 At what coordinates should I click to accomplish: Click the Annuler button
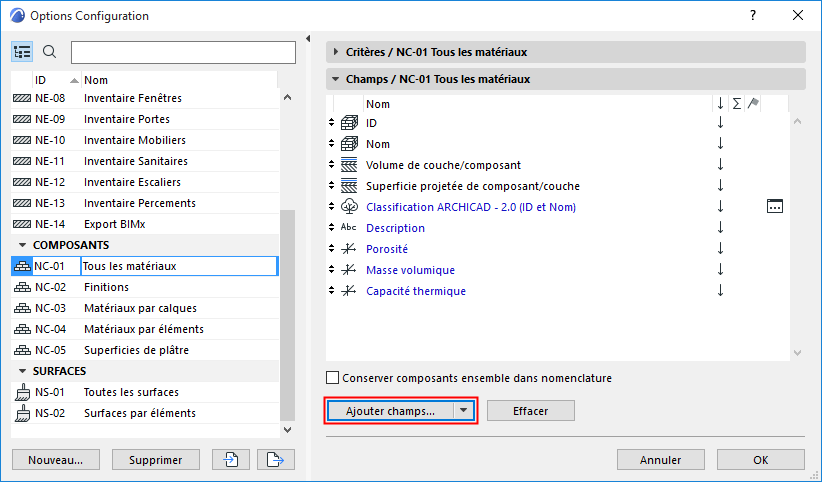coord(661,459)
